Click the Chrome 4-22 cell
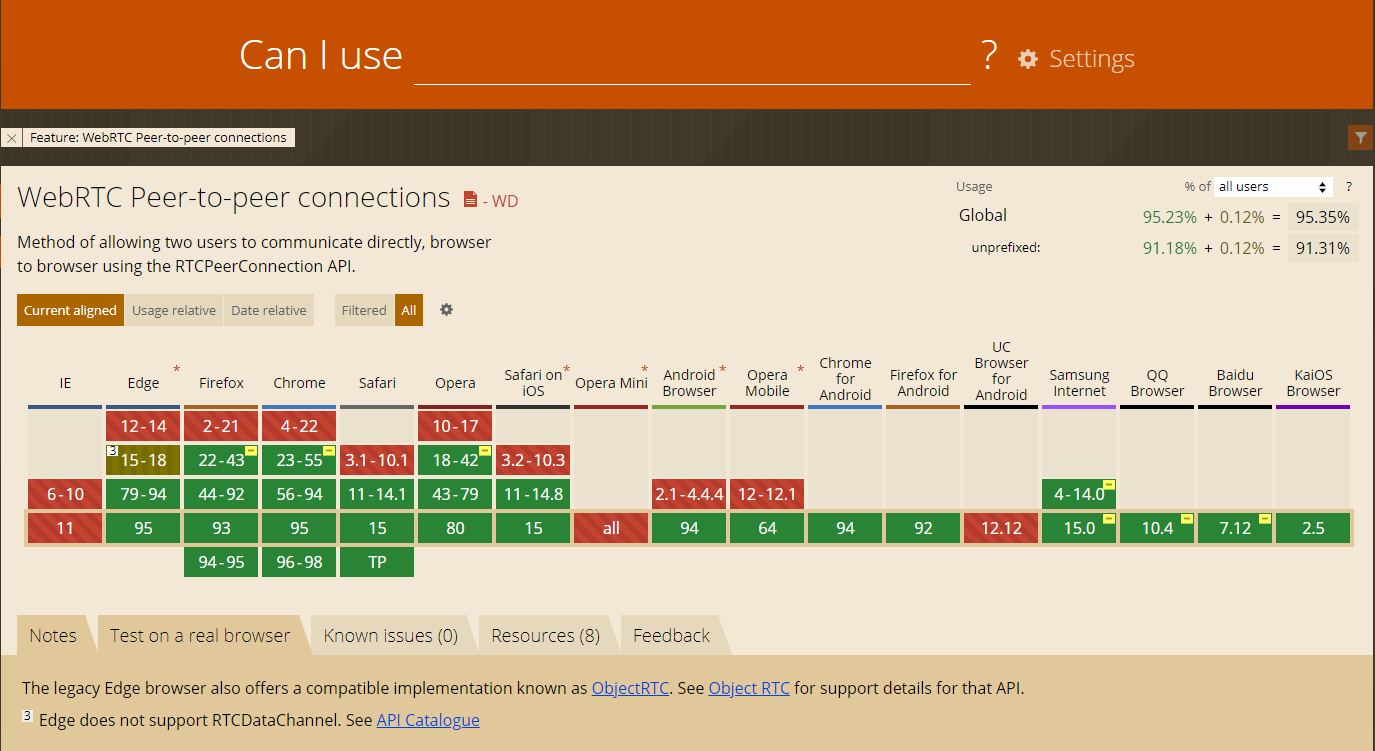1375x751 pixels. point(299,426)
